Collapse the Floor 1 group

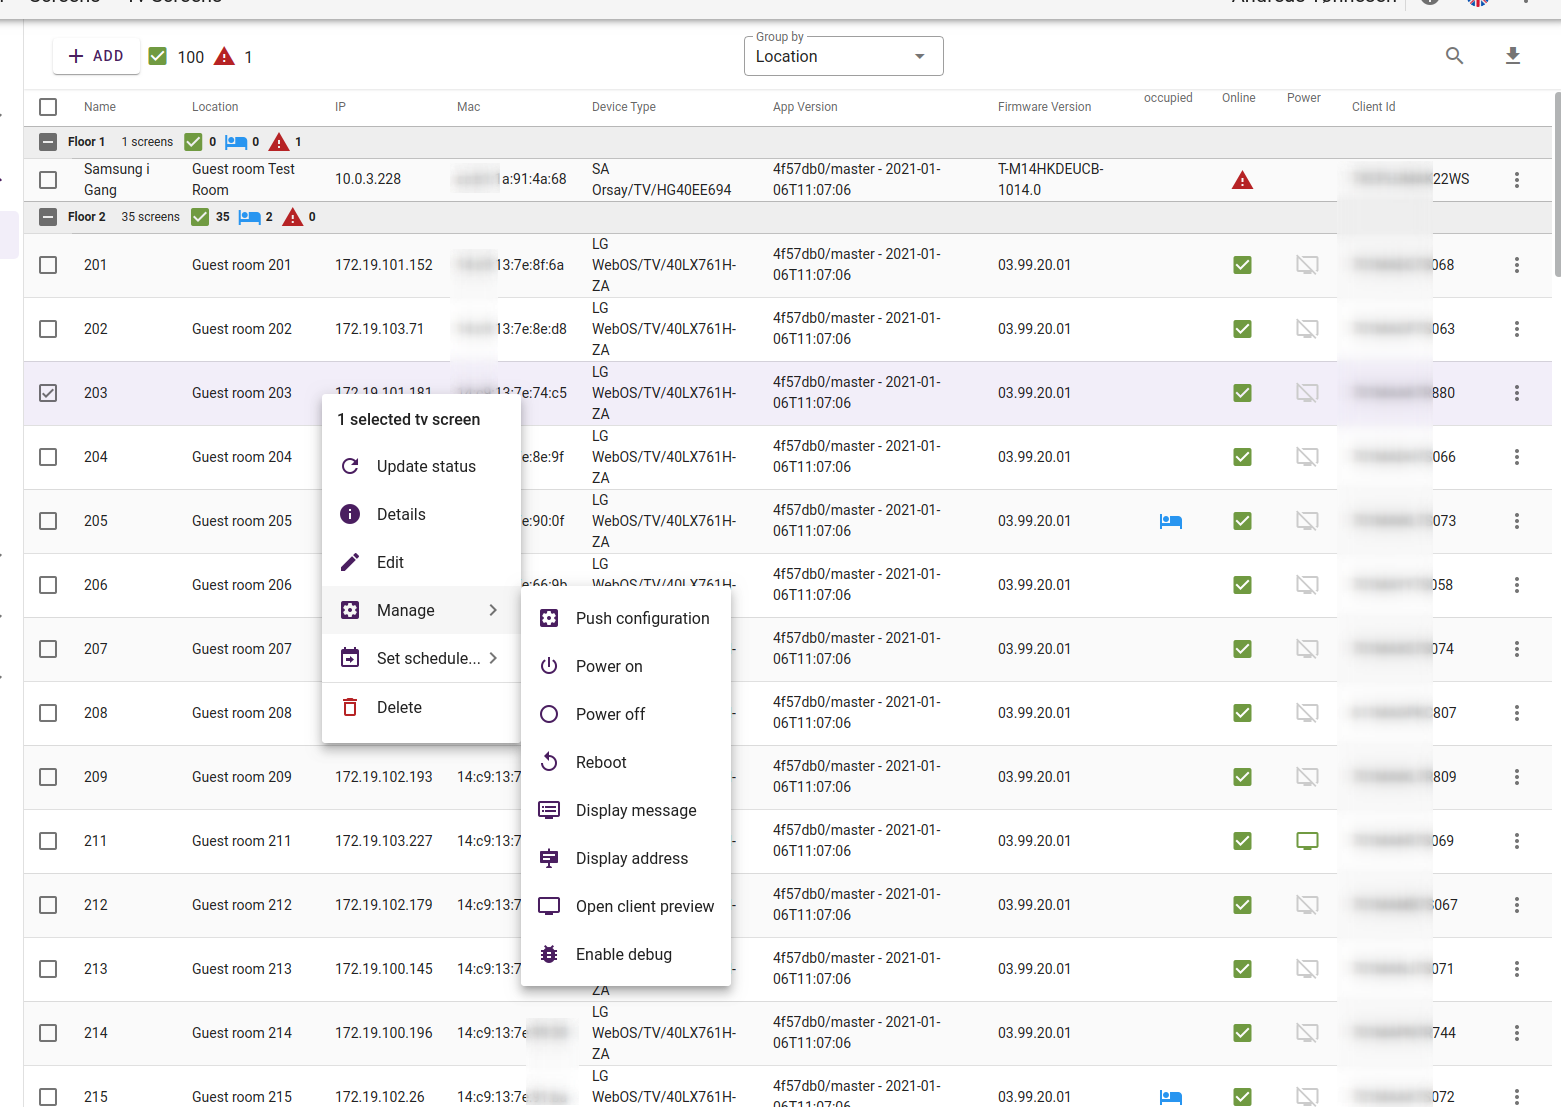point(48,142)
